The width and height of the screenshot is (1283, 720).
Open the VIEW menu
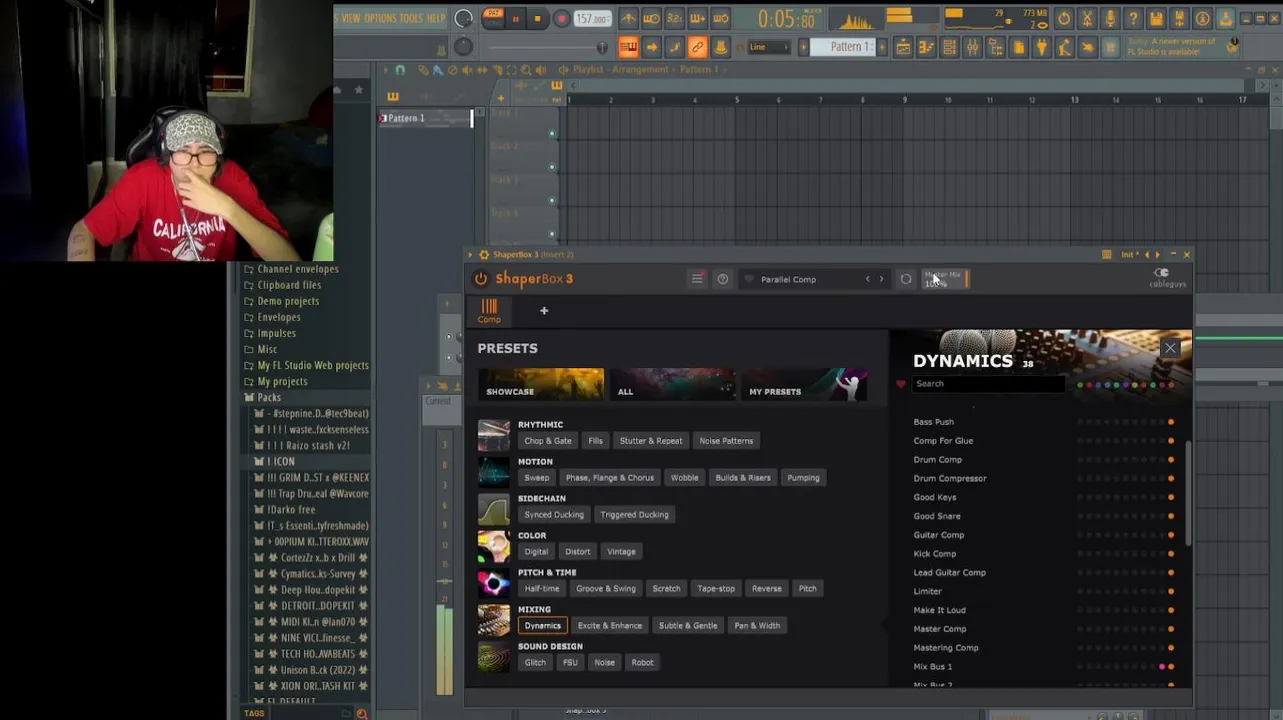(x=351, y=18)
